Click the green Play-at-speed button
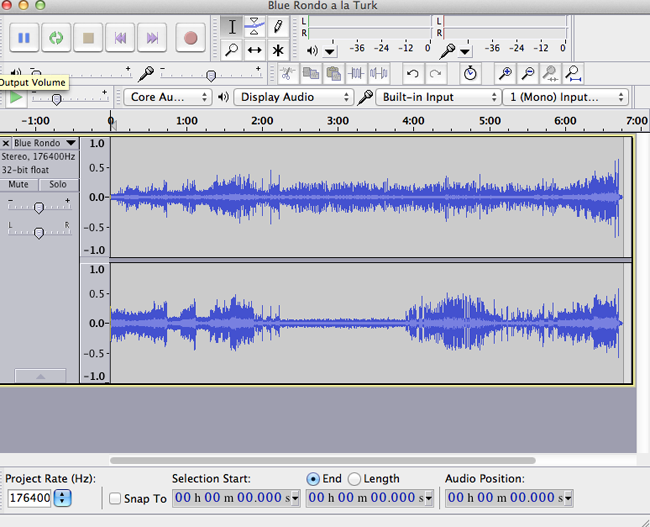This screenshot has width=650, height=527. click(16, 97)
